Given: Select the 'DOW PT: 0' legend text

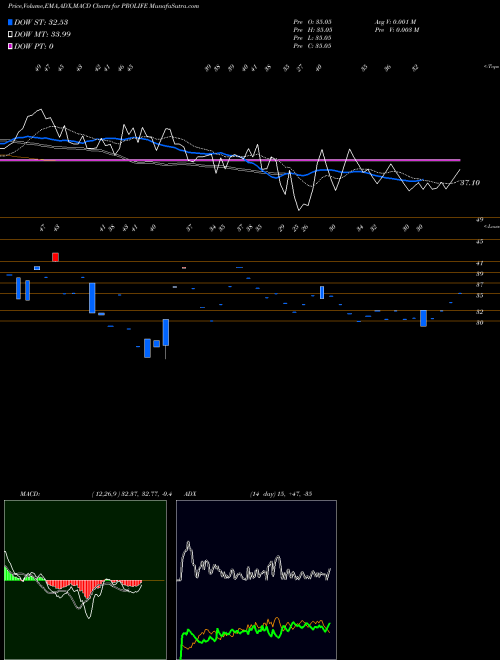Looking at the screenshot, I should click(x=34, y=46).
